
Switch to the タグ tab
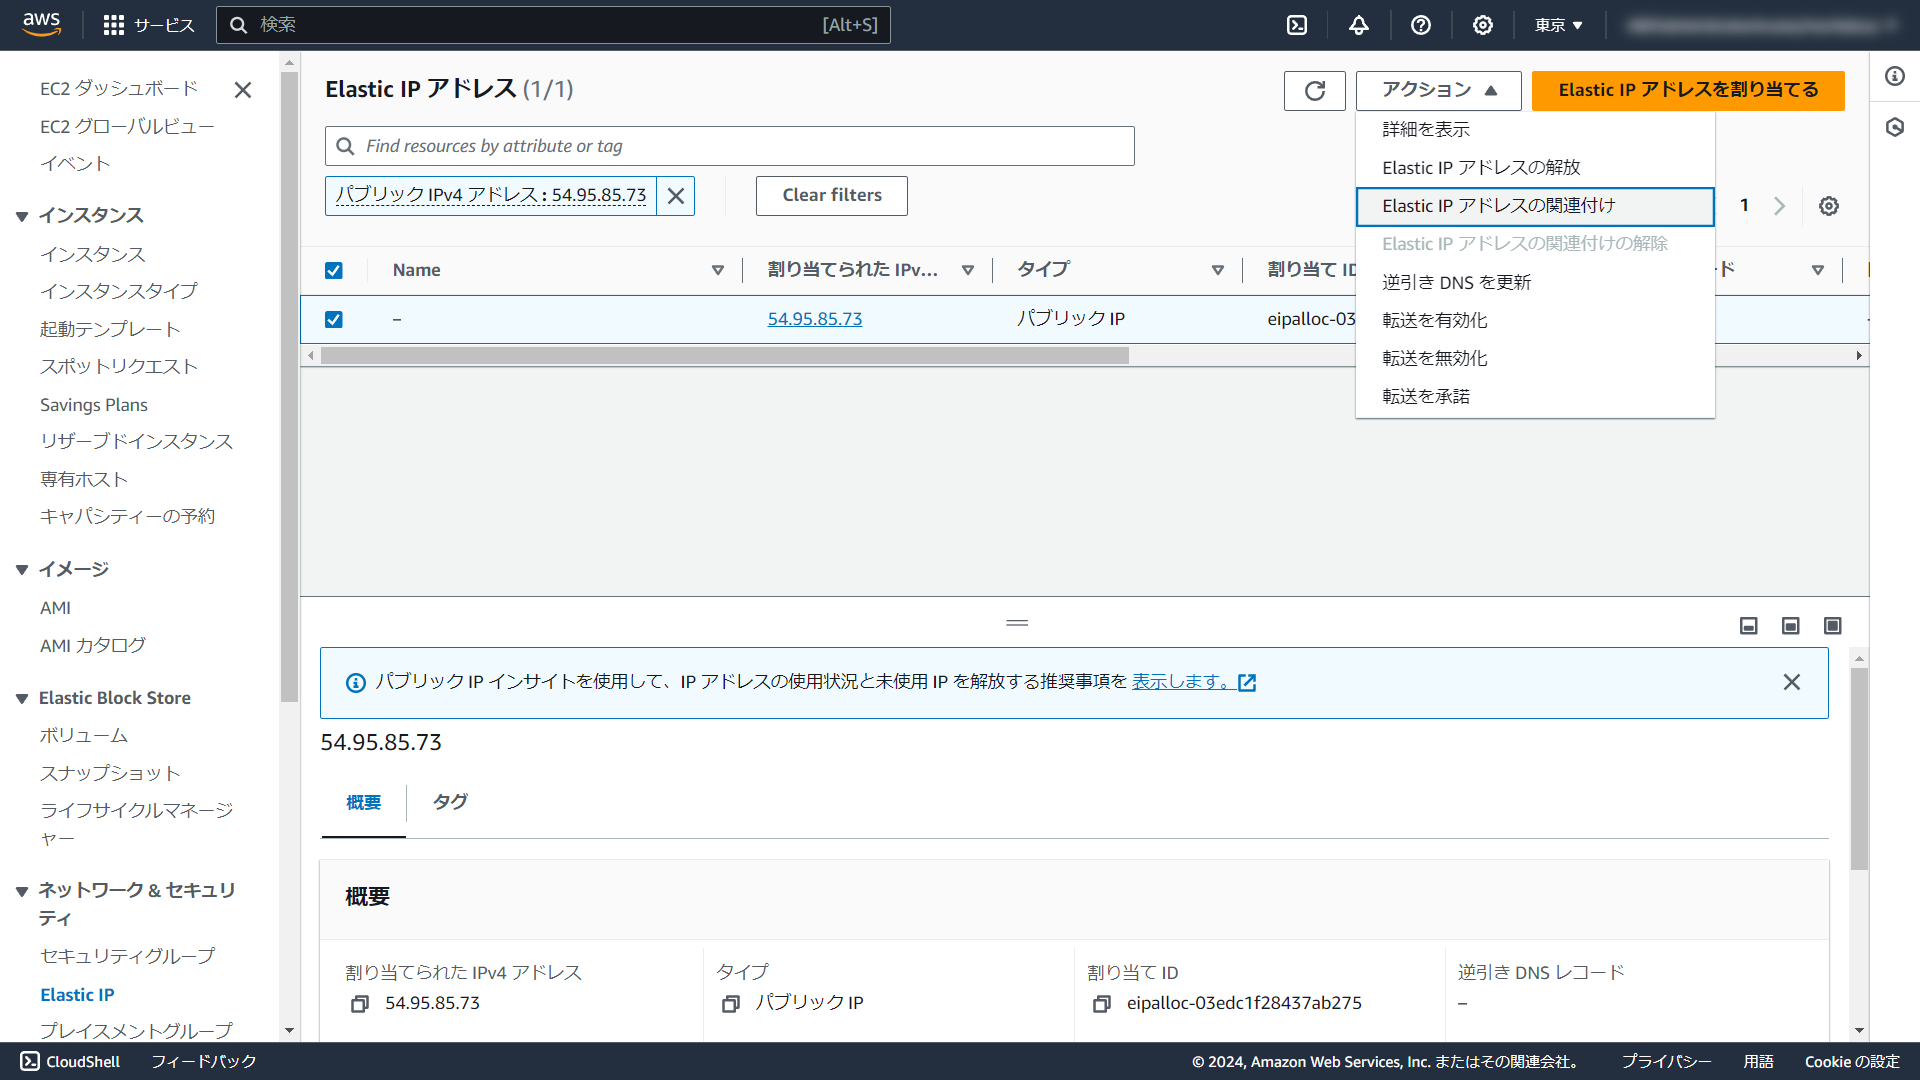[x=449, y=802]
